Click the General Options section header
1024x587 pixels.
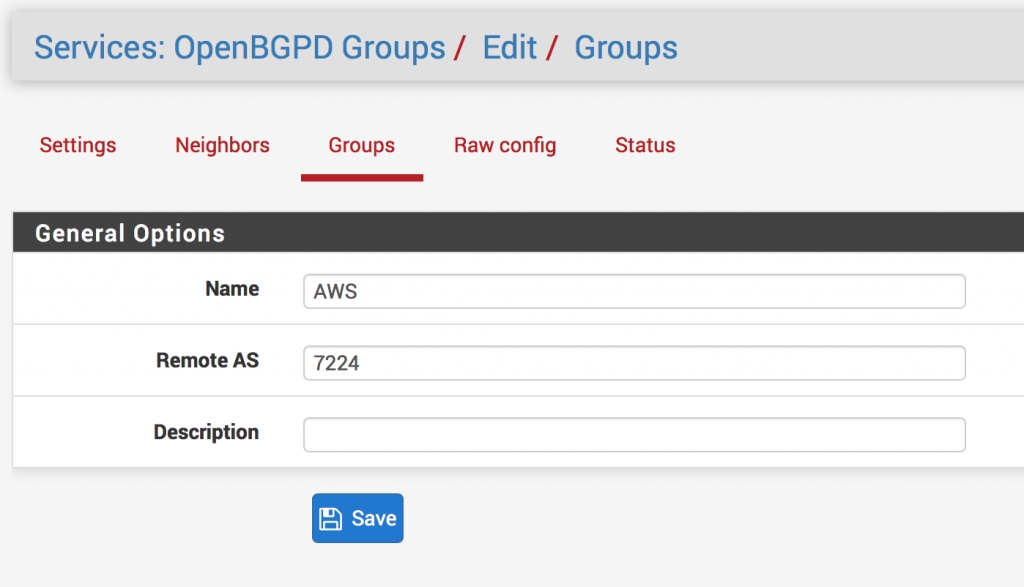tap(130, 234)
